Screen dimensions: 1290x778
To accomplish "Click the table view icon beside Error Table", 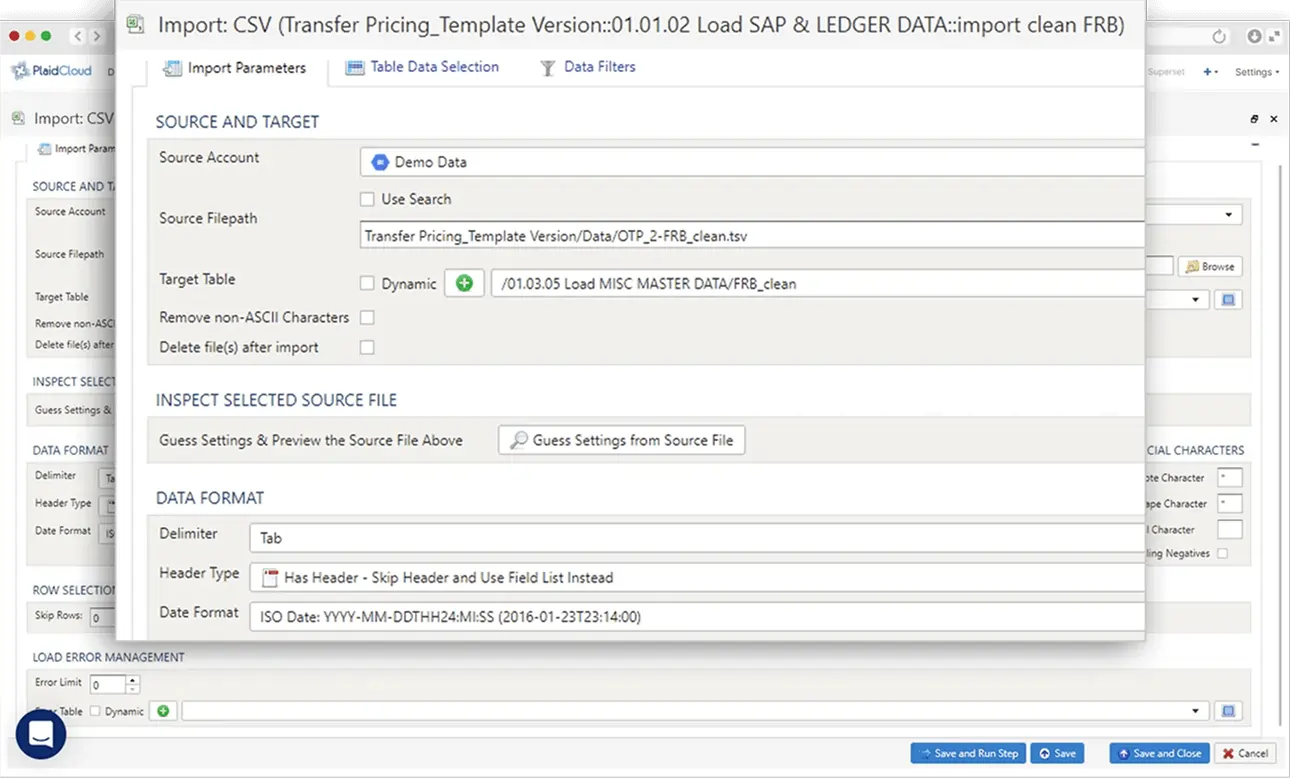I will click(x=1229, y=711).
